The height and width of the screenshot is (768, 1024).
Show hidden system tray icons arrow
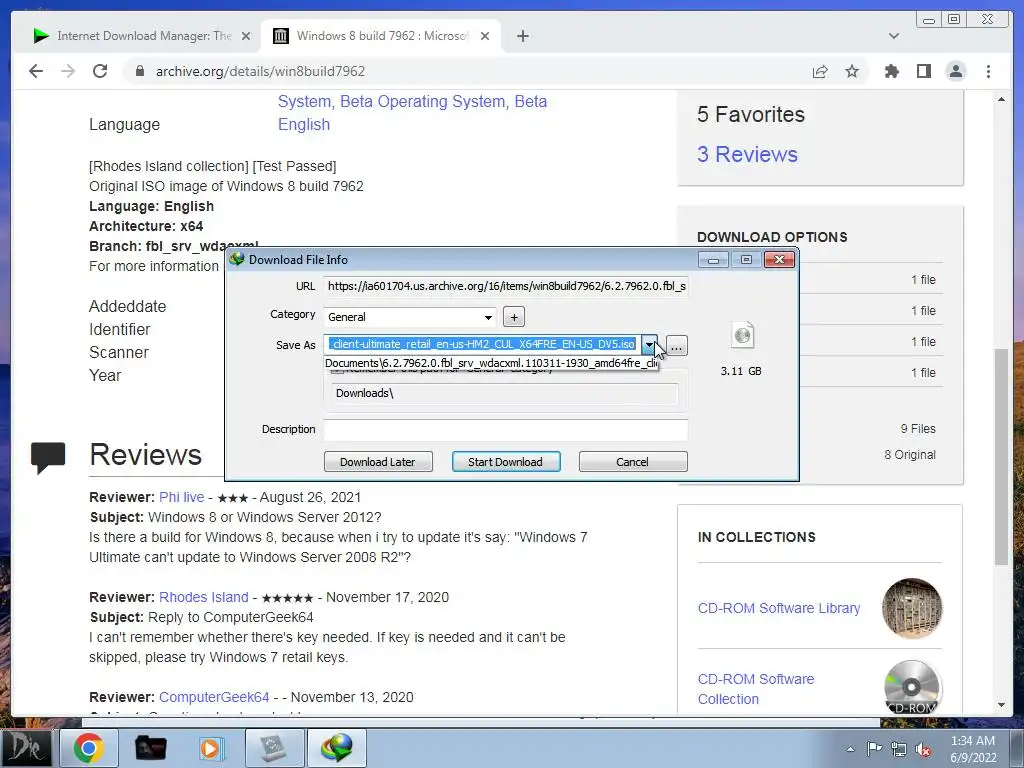point(850,749)
